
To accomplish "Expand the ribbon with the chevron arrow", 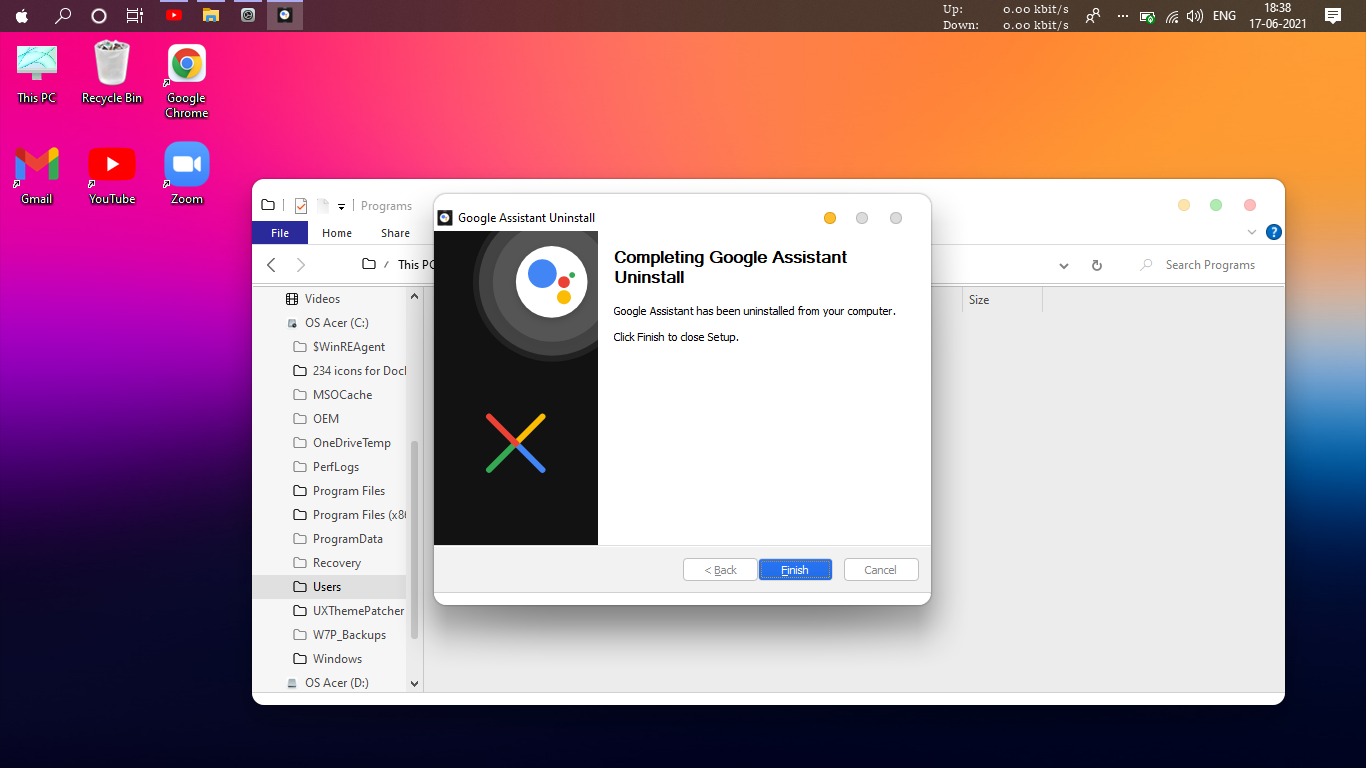I will (1251, 231).
